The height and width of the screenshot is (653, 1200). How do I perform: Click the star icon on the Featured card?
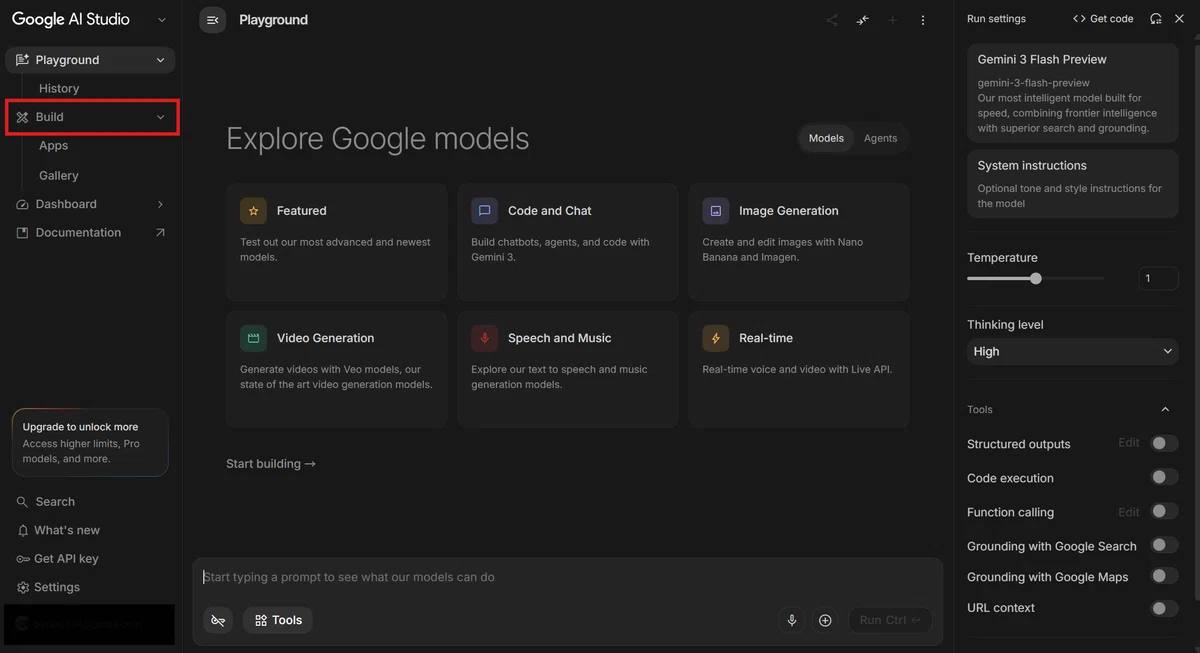coord(253,211)
